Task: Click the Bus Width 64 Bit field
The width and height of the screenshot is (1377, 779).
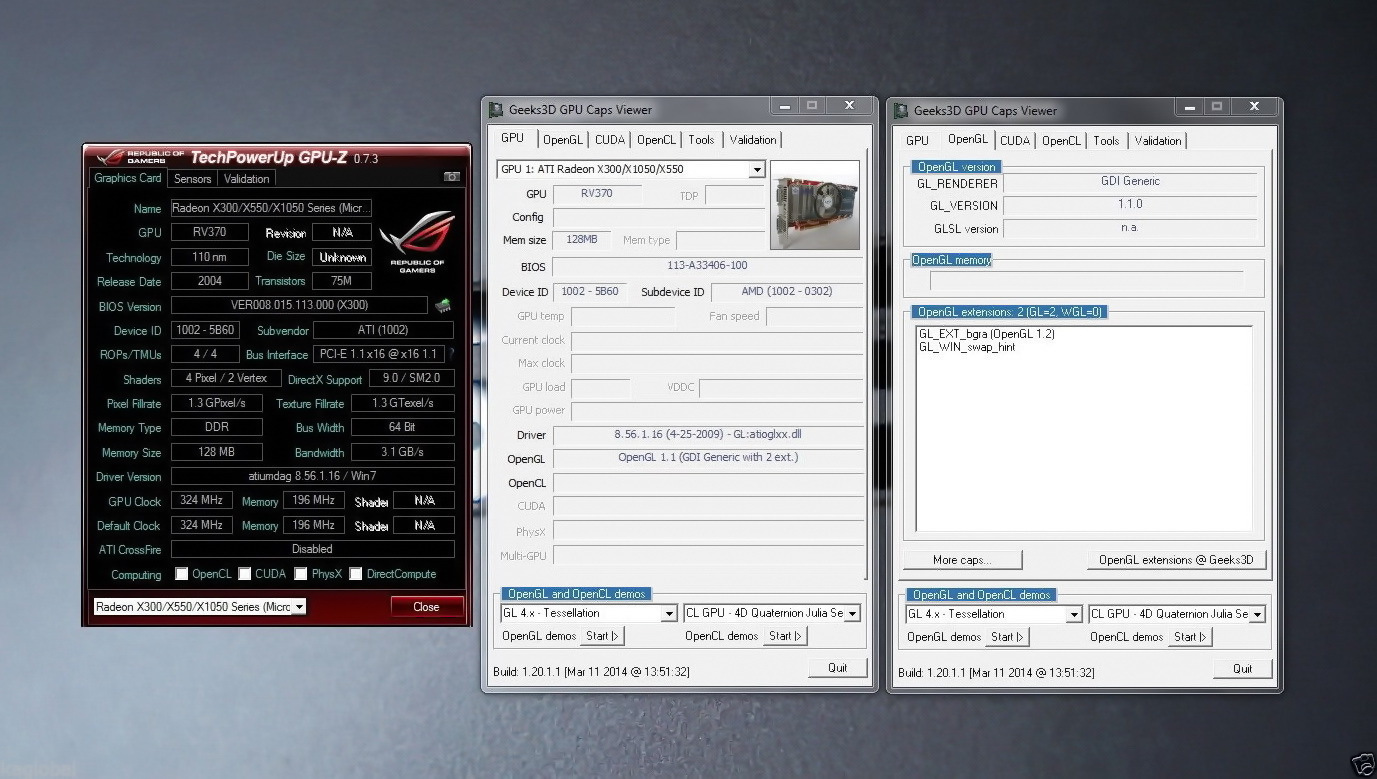Action: point(403,427)
